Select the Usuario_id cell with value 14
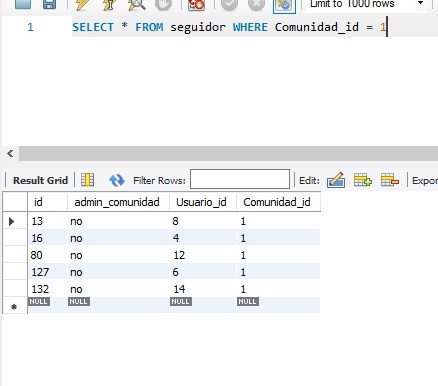This screenshot has width=438, height=386. (203, 289)
